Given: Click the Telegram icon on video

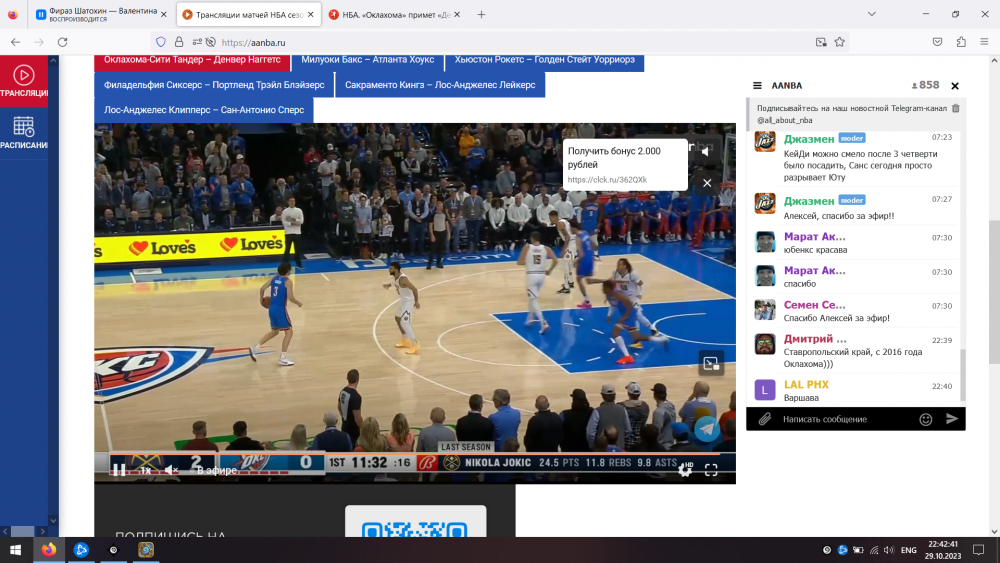Looking at the screenshot, I should tap(707, 429).
